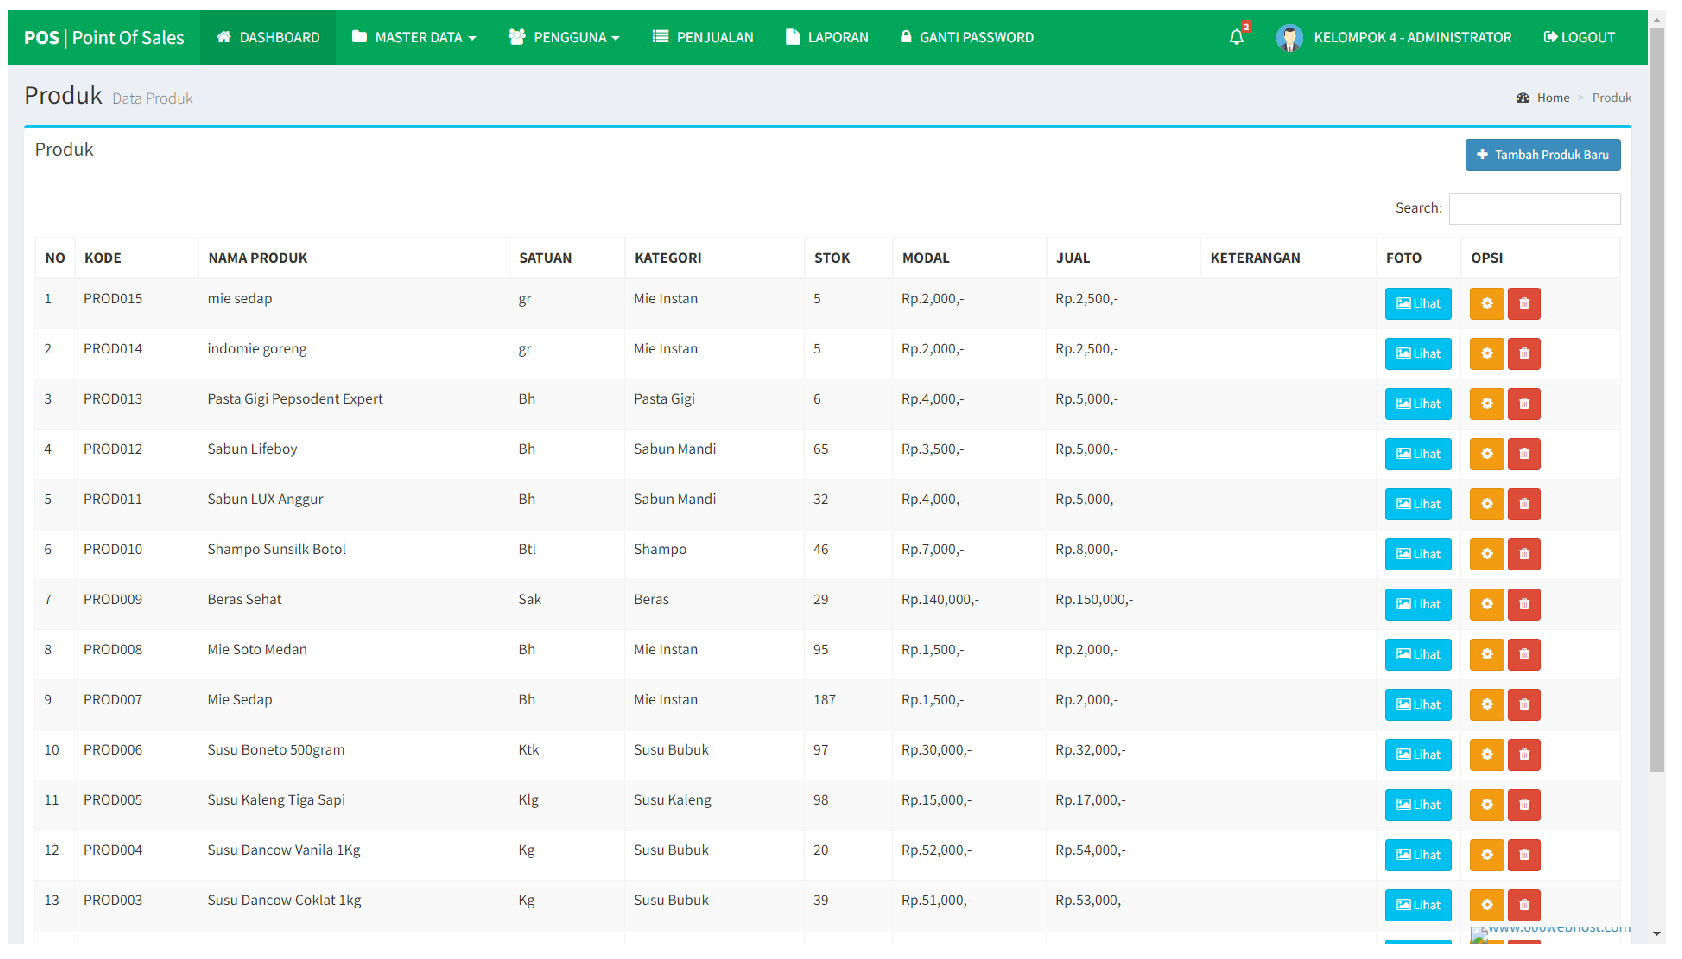Delete Sabun Lifeboy using red trash icon

(1524, 454)
